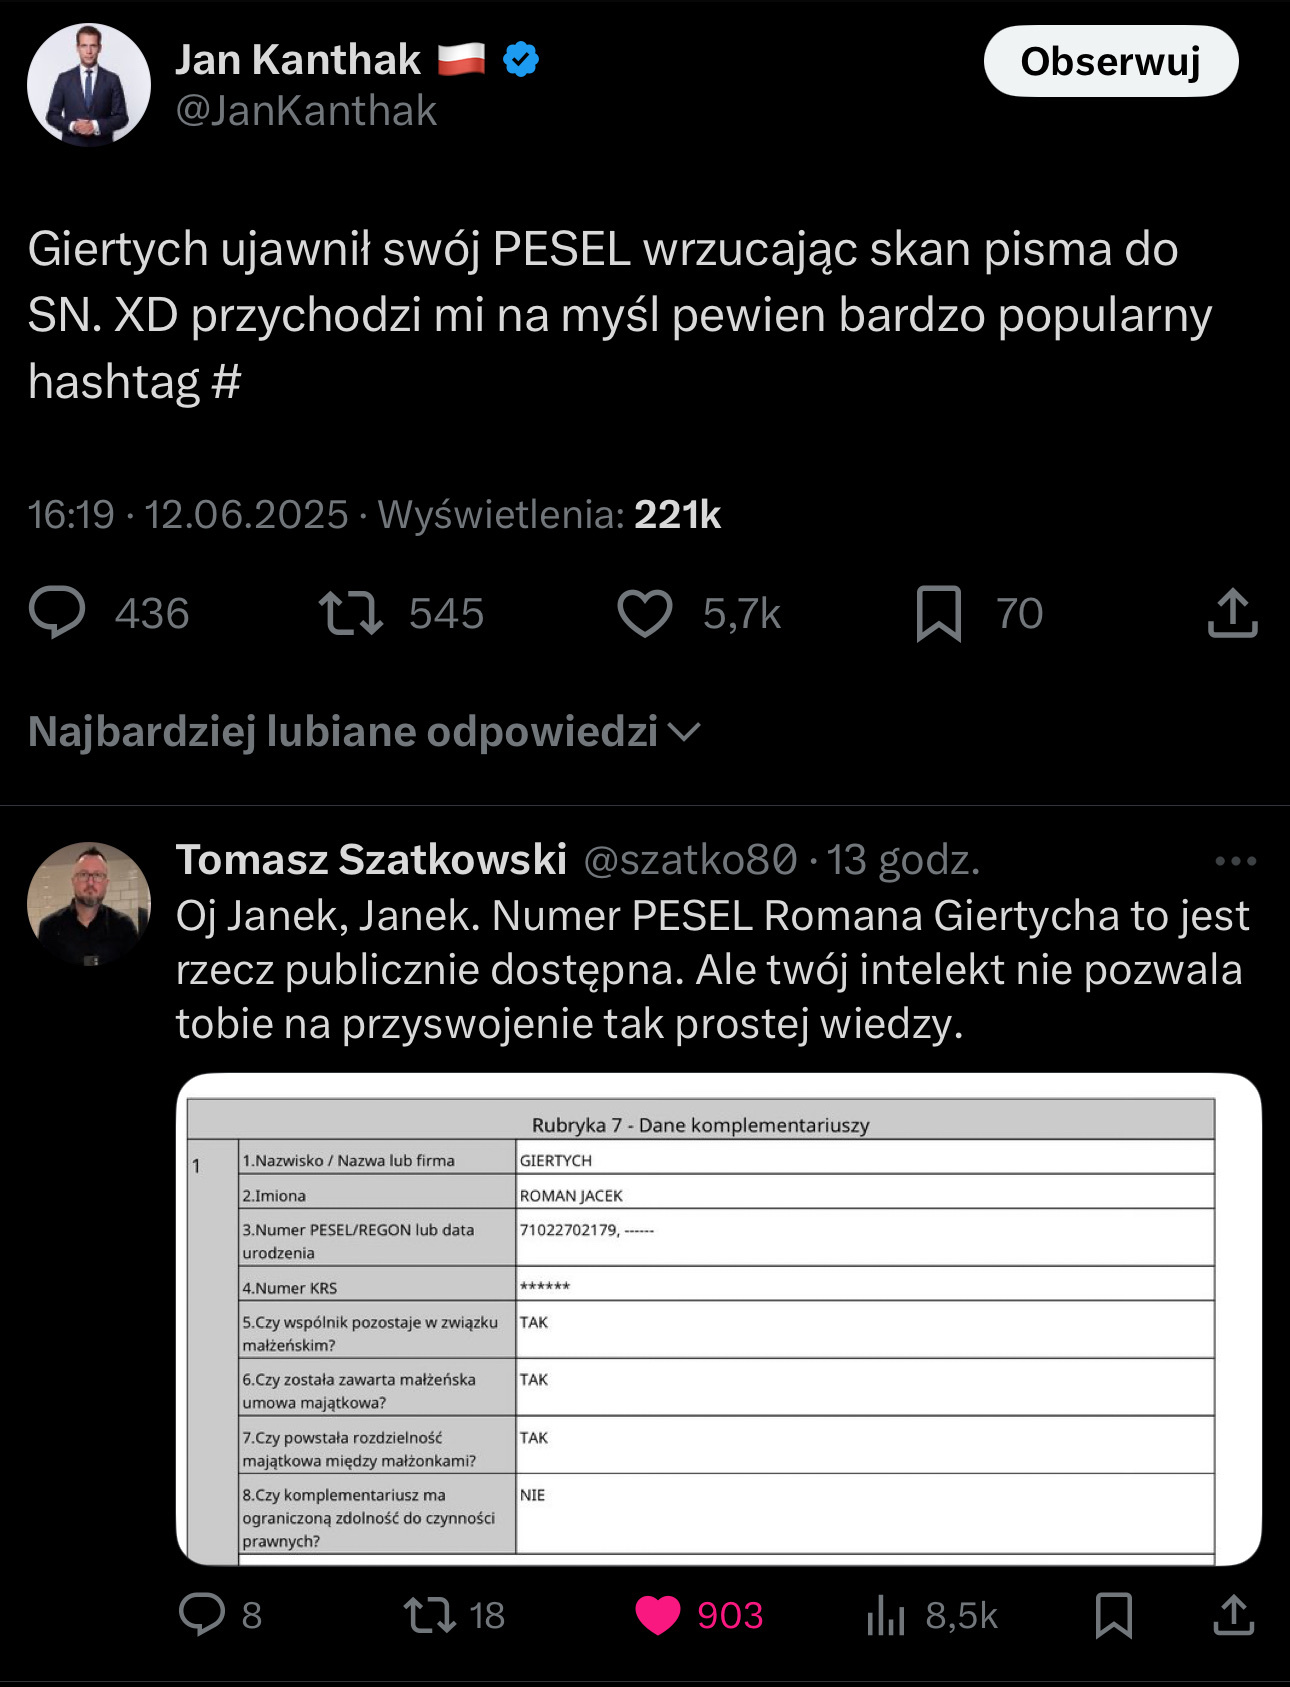Click the @JanKanthak handle
Screen dimensions: 1290x1687
coord(306,111)
